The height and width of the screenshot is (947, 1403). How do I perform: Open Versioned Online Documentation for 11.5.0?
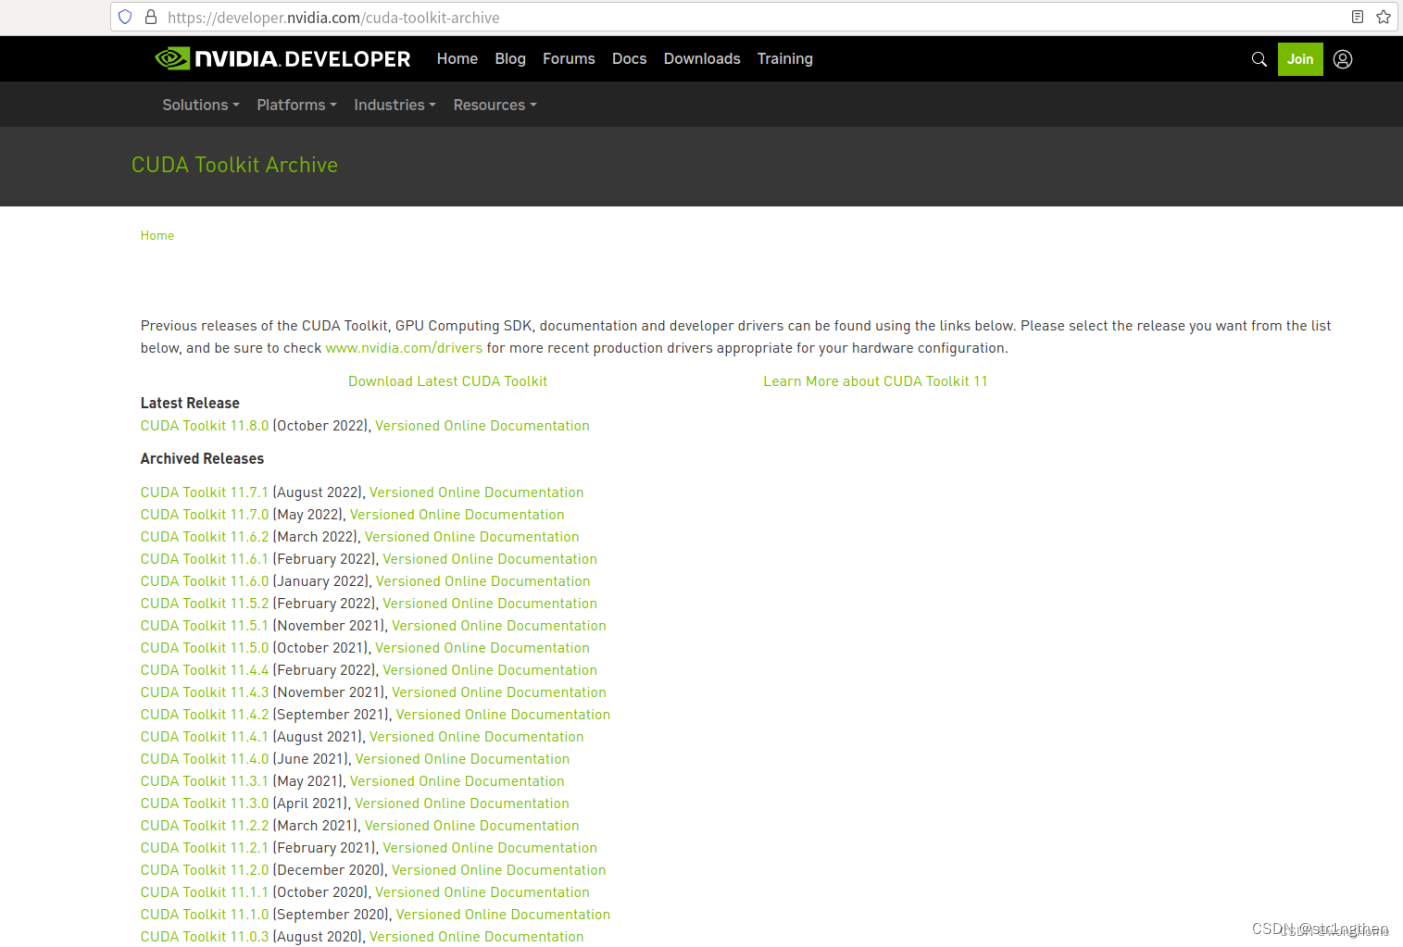click(482, 648)
